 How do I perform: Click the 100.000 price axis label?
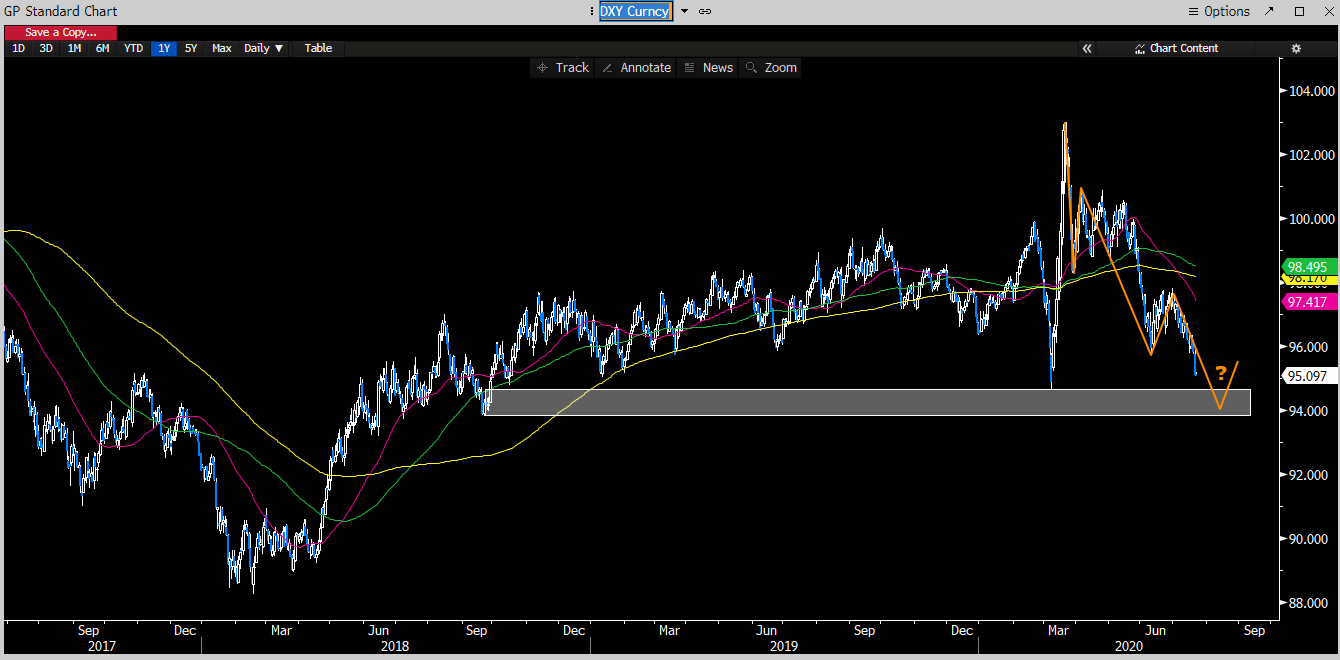pos(1312,219)
